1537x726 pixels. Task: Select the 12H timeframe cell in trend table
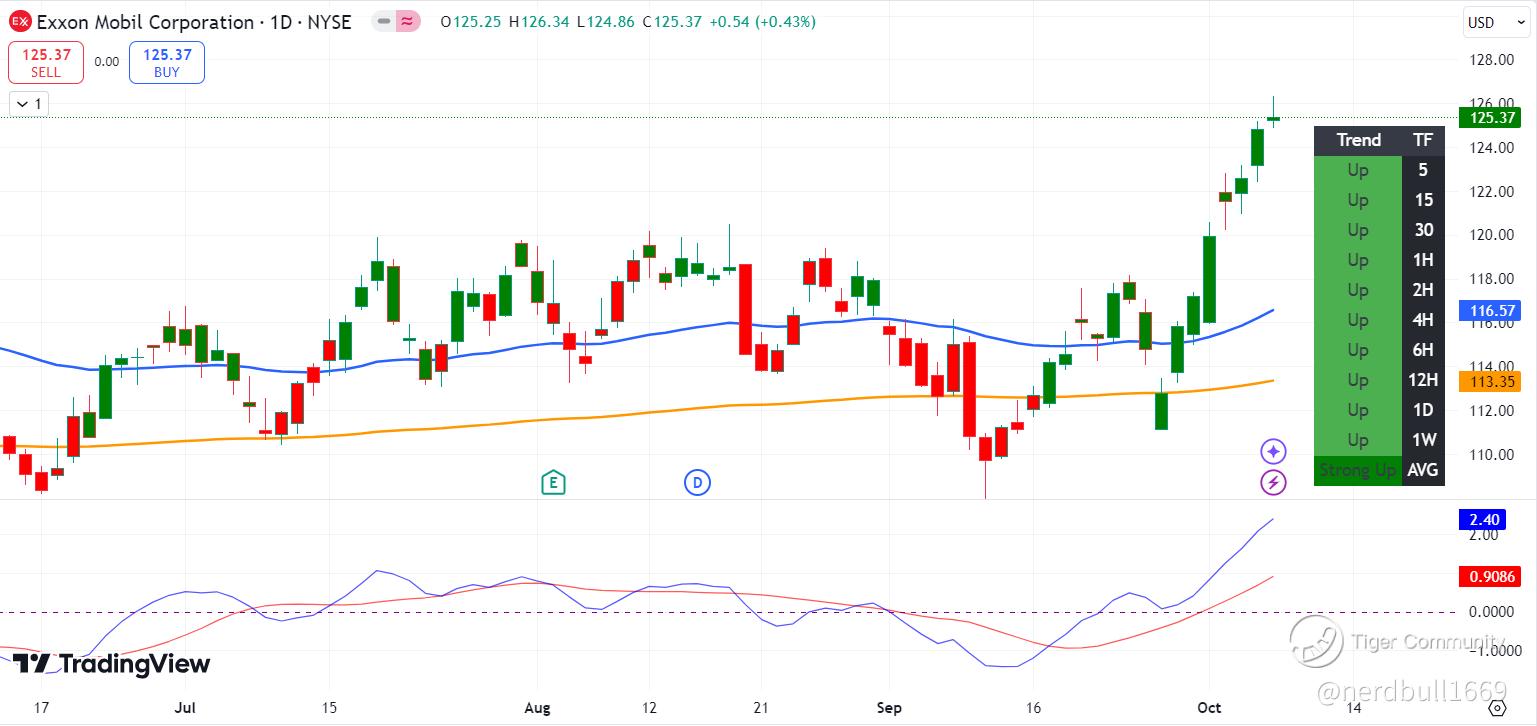(1423, 380)
